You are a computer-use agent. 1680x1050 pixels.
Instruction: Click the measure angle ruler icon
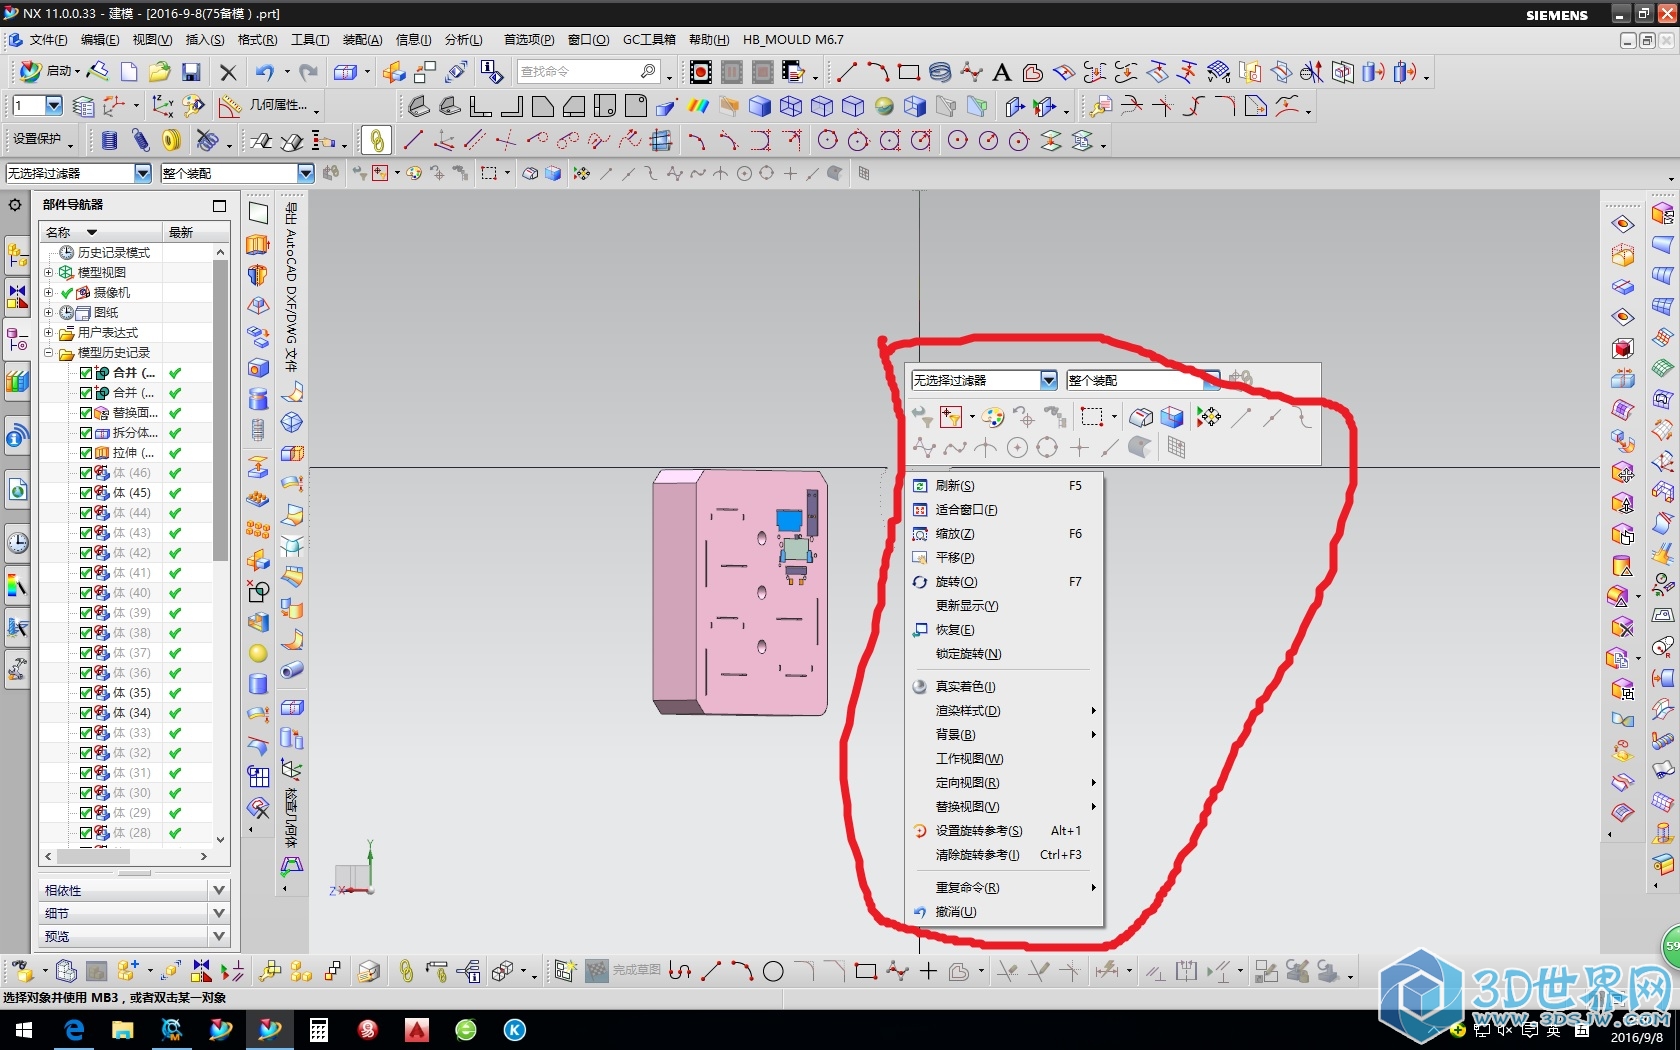[x=230, y=105]
